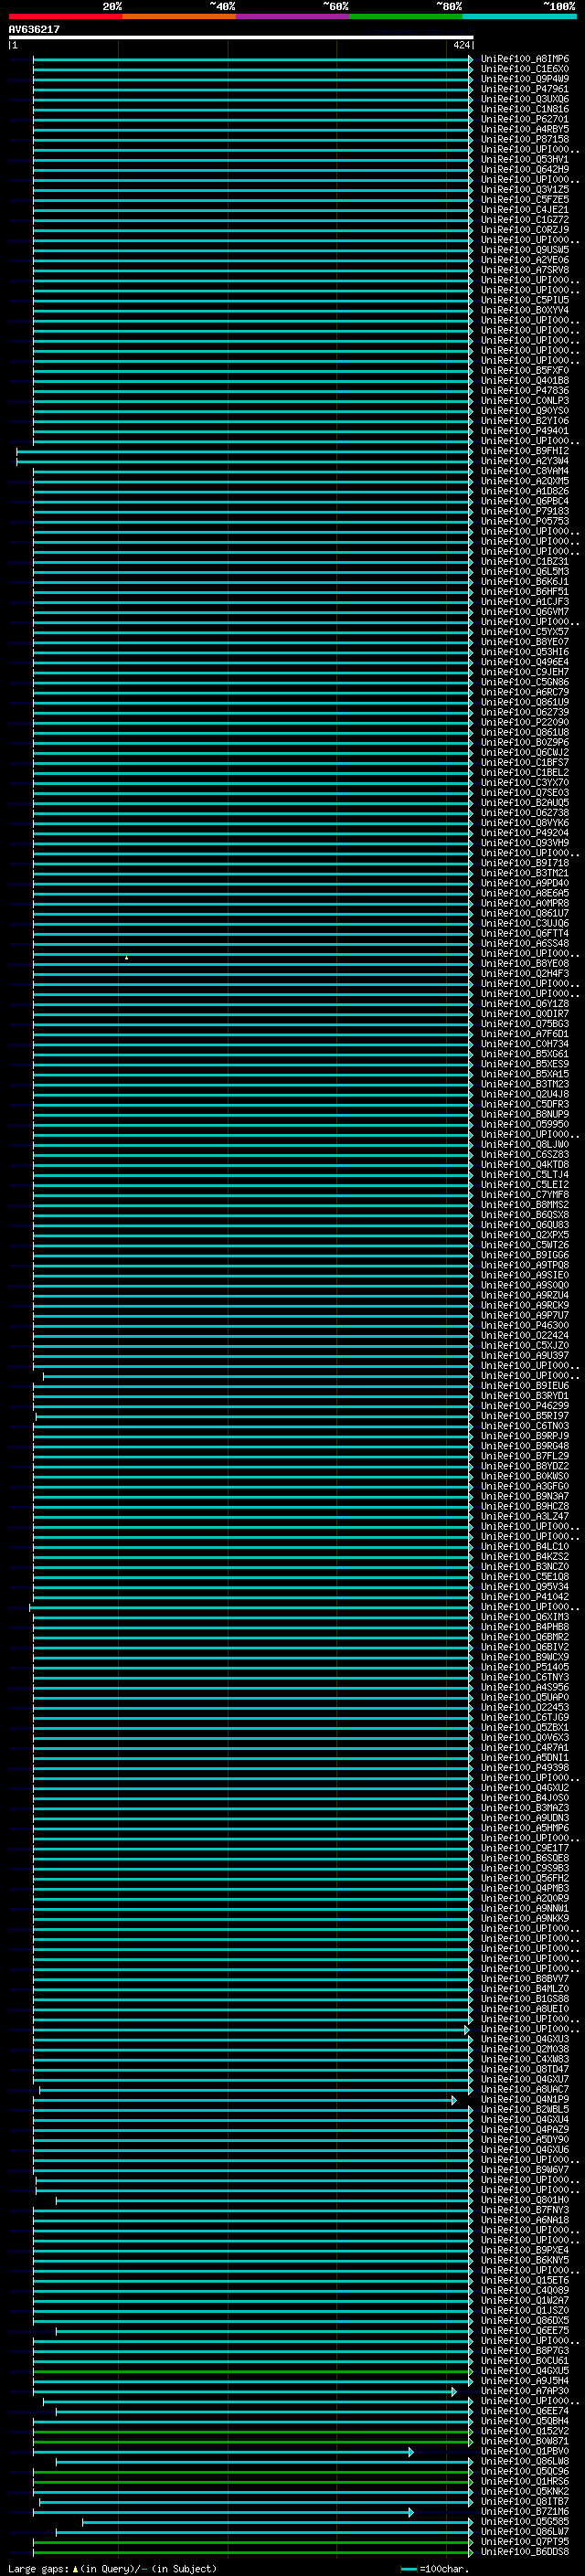
Task: Click the white query sequence bar
Action: (241, 37)
